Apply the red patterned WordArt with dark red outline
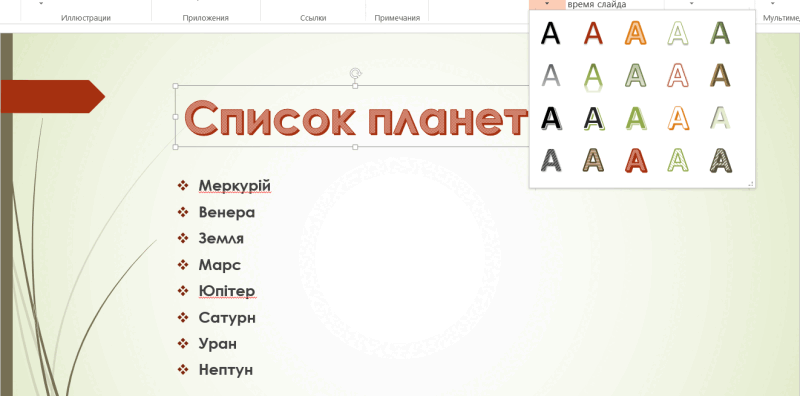800x396 pixels. click(636, 160)
